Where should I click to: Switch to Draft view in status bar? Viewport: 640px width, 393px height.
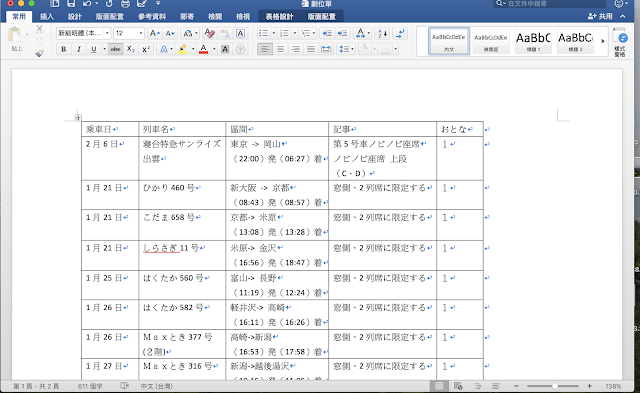click(x=496, y=386)
